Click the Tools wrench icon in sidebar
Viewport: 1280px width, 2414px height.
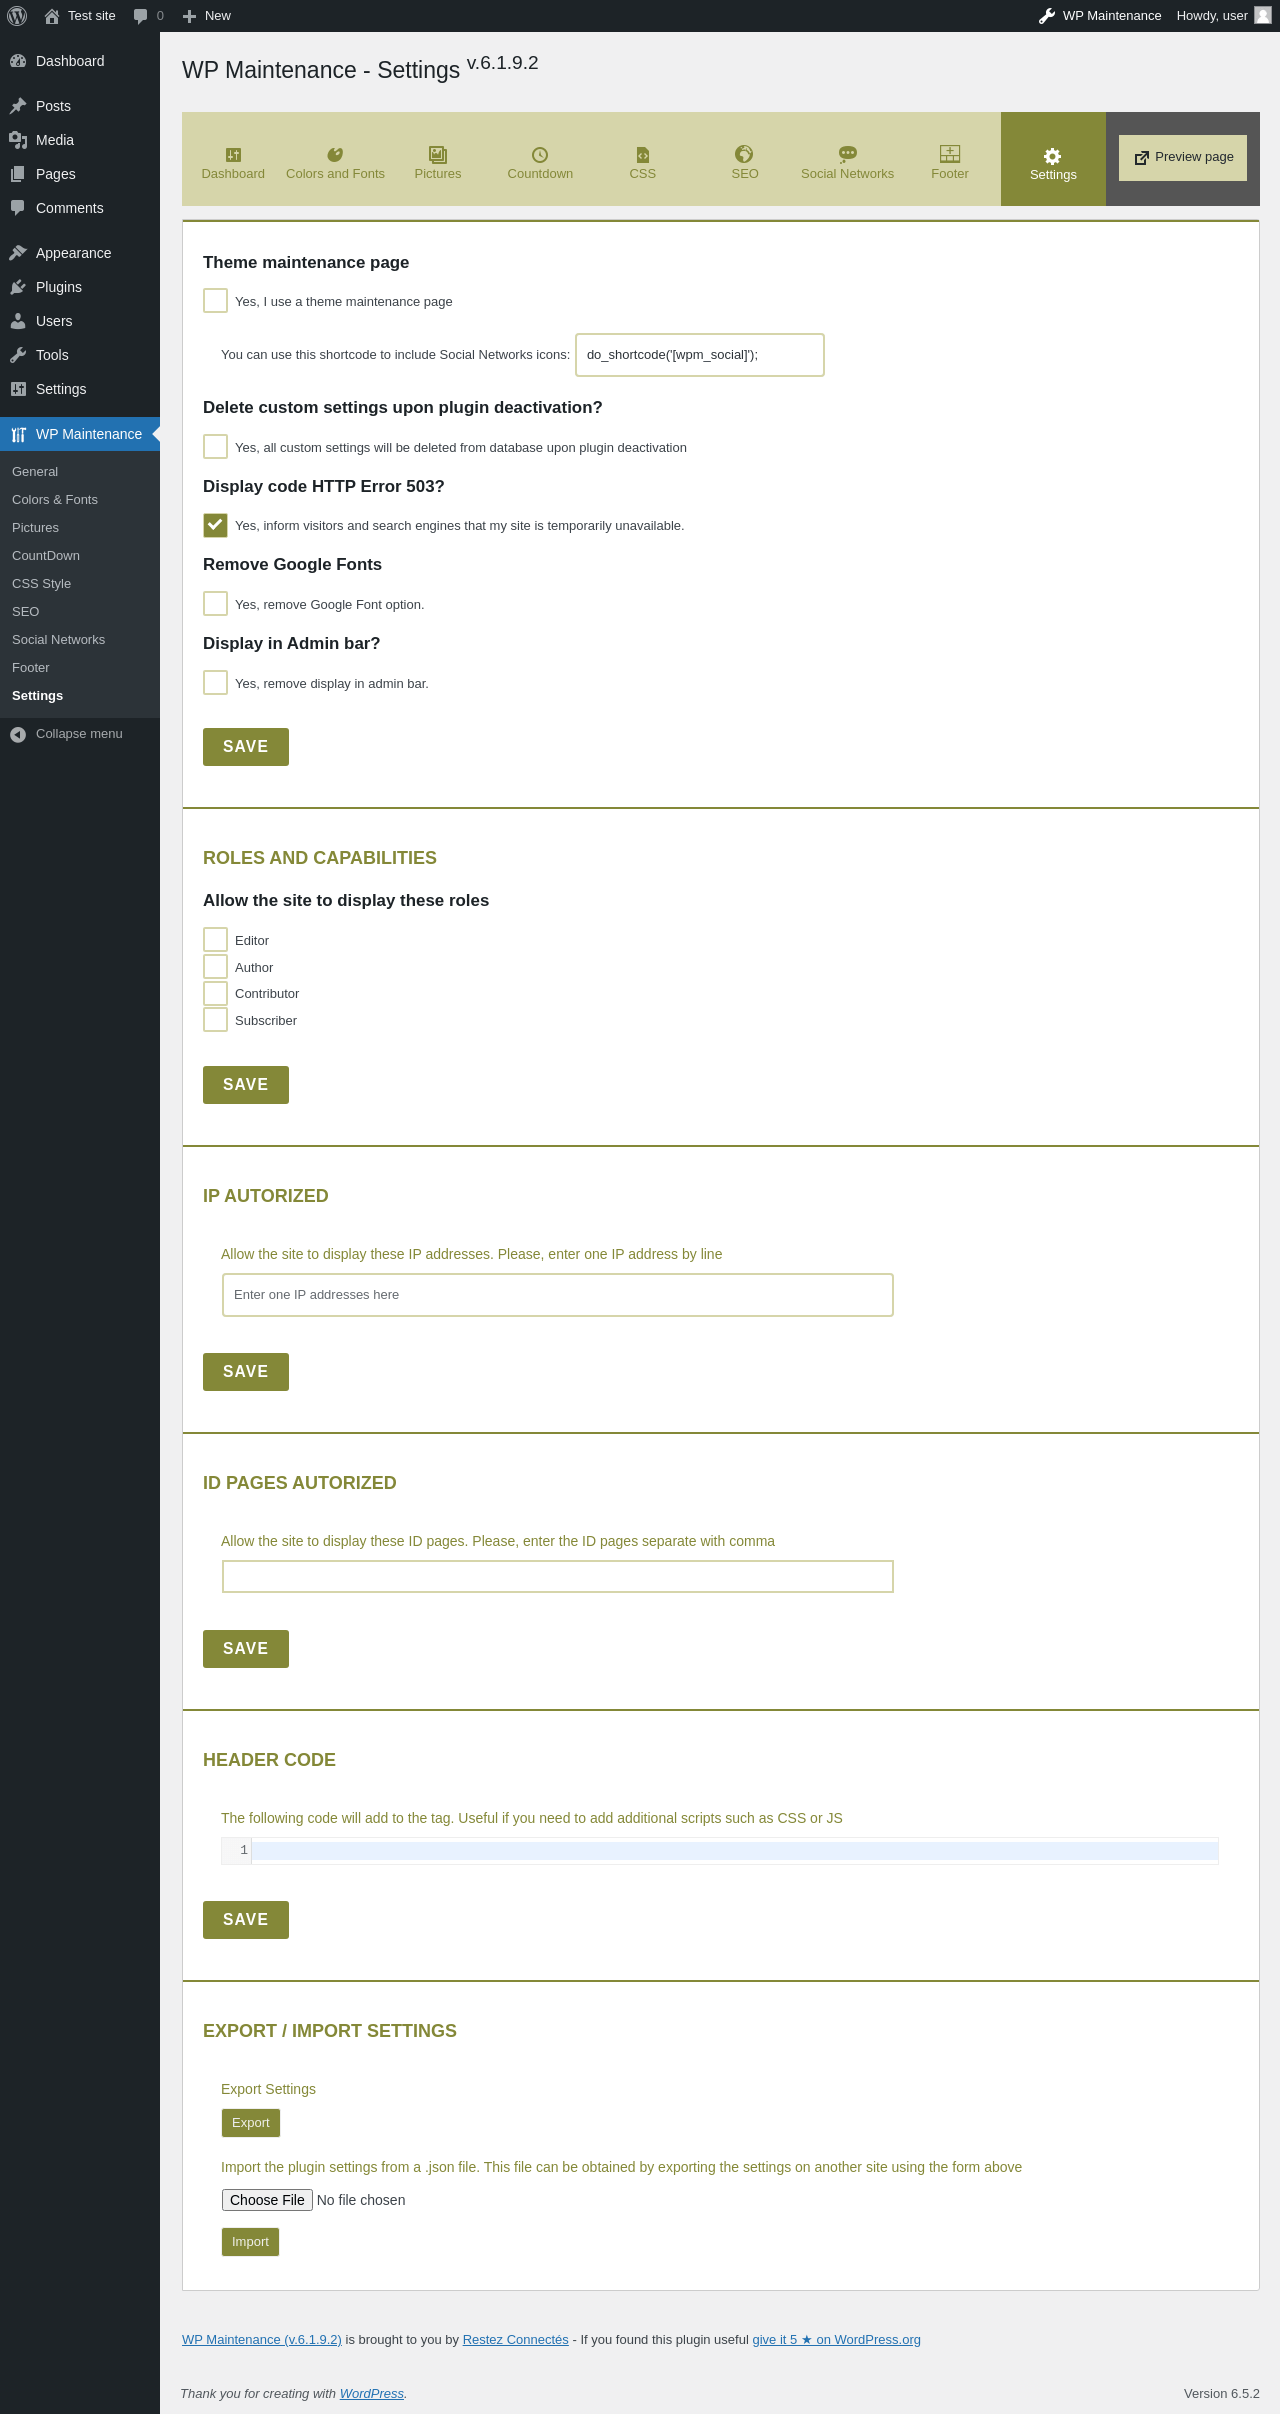18,355
